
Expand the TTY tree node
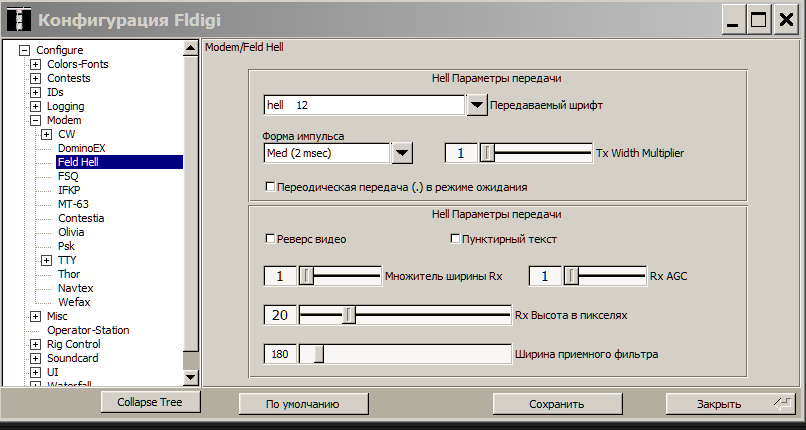(x=46, y=260)
